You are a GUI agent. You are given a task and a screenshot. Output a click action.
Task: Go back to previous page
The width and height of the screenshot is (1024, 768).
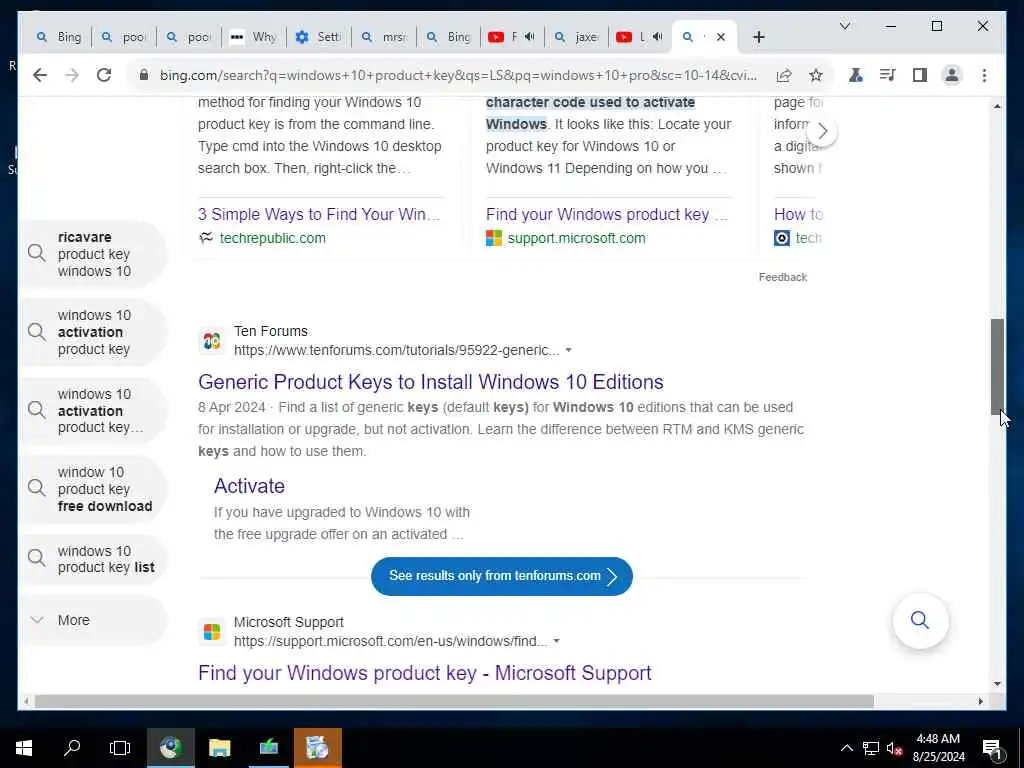tap(40, 75)
